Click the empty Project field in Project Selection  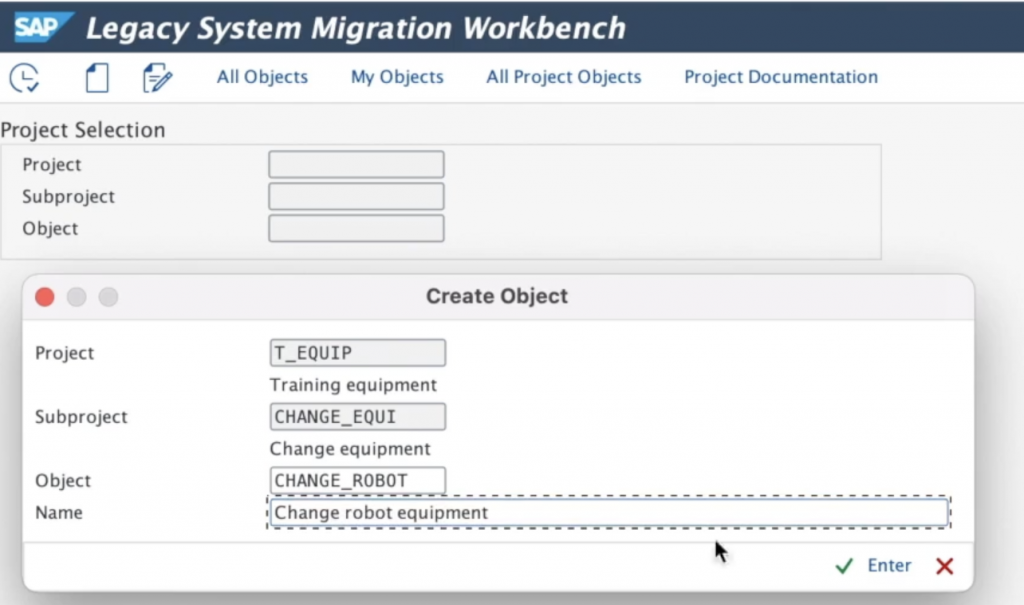click(356, 165)
